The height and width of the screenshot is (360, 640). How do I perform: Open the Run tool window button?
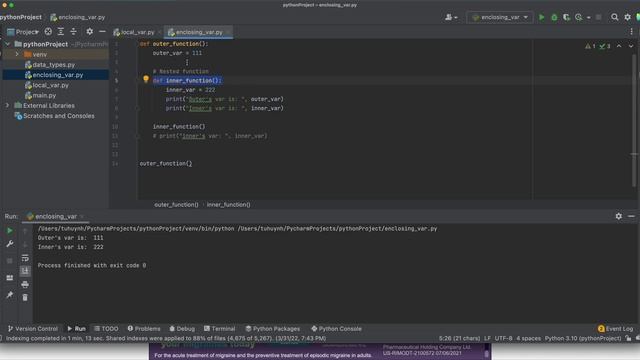click(76, 329)
